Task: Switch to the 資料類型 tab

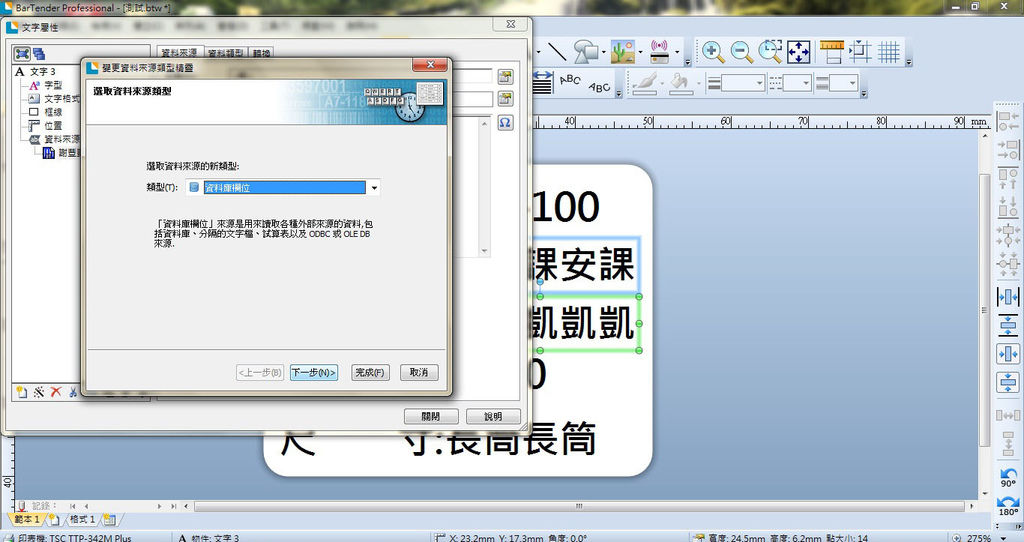Action: pos(225,53)
